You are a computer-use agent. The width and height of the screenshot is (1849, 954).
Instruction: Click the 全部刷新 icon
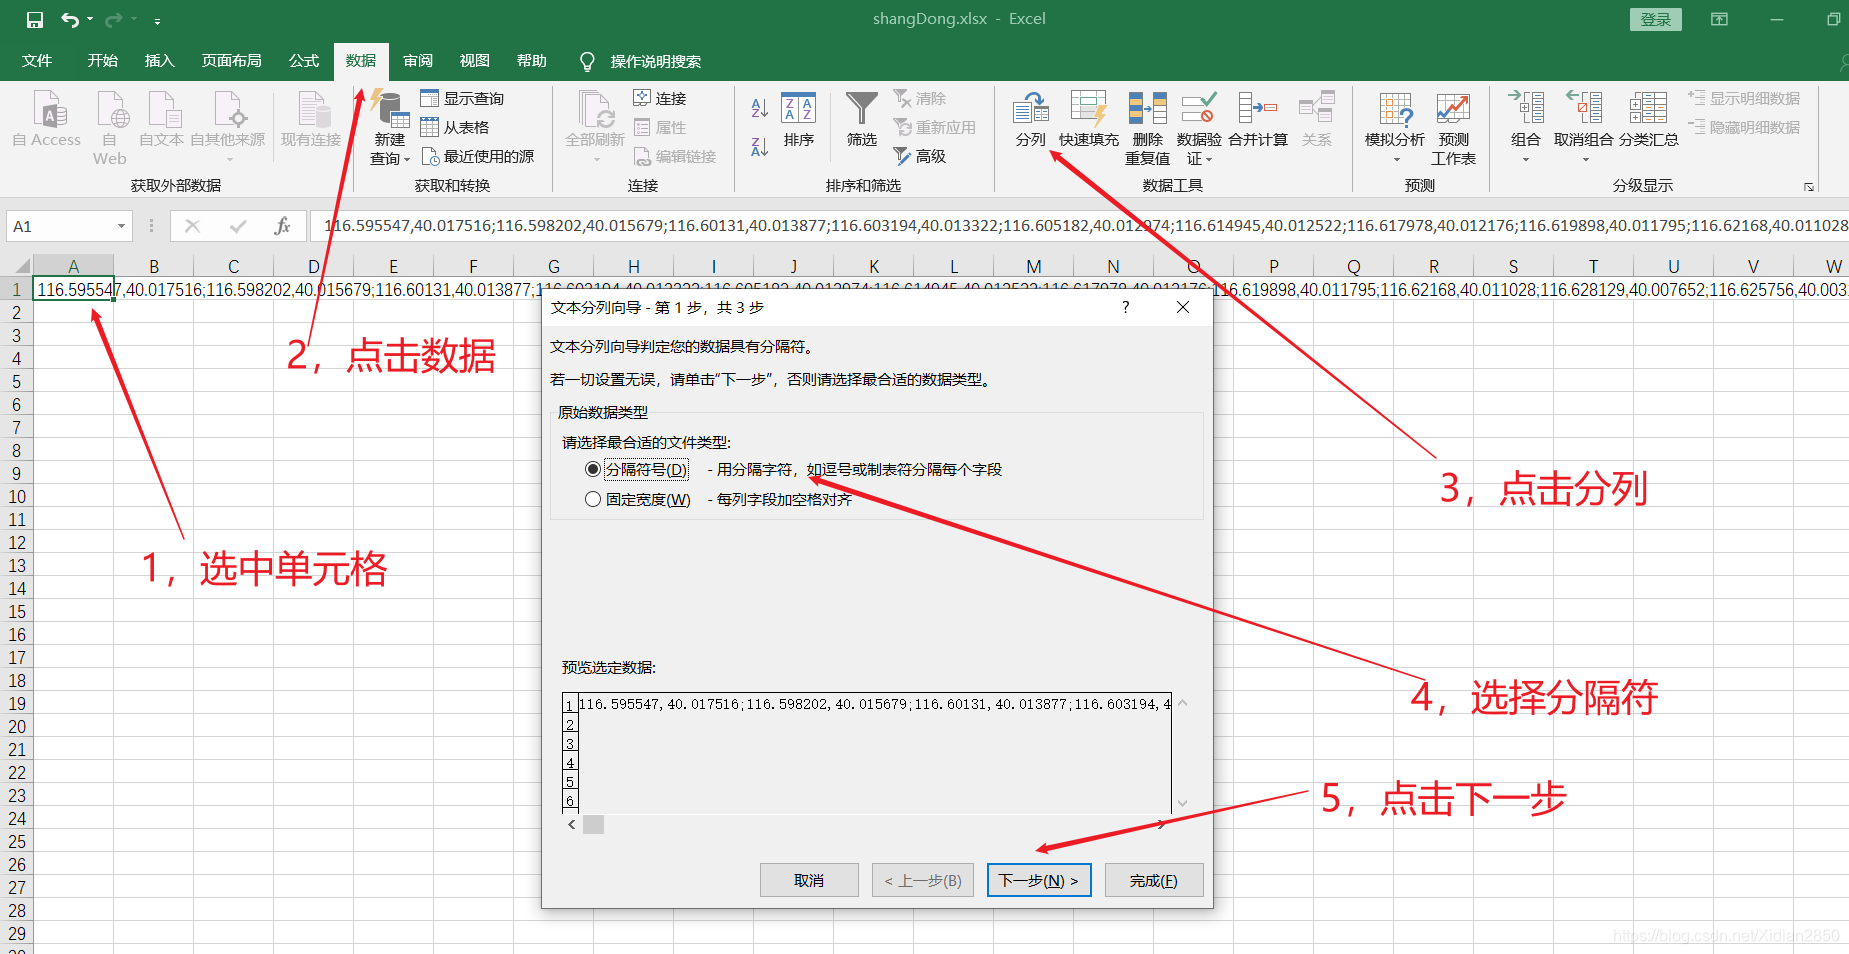coord(596,109)
